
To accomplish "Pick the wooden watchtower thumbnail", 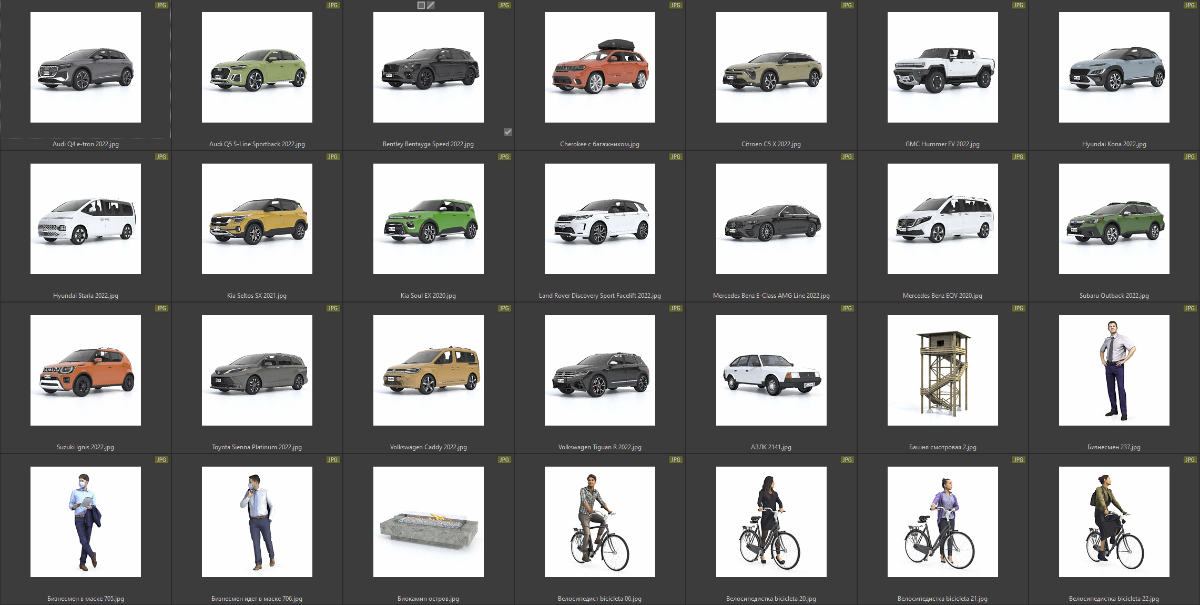I will (943, 370).
